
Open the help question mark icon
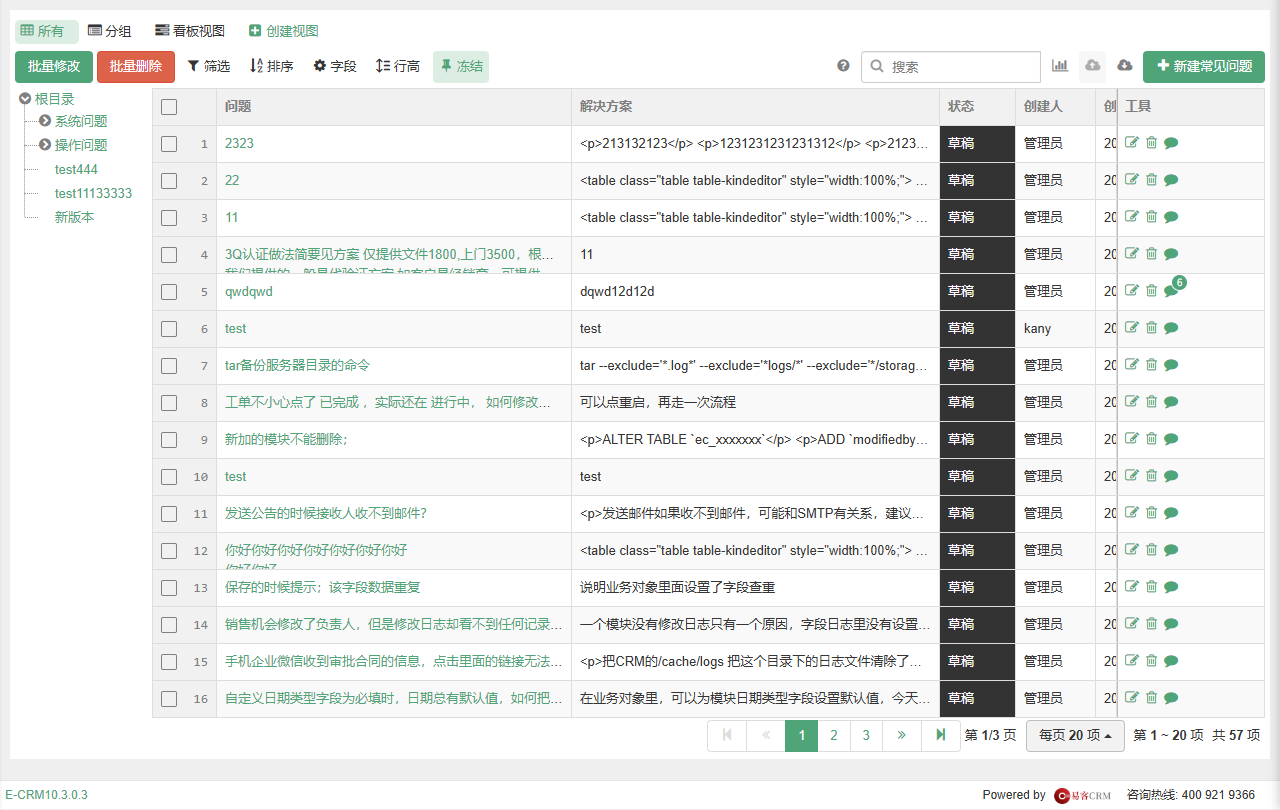pyautogui.click(x=843, y=66)
